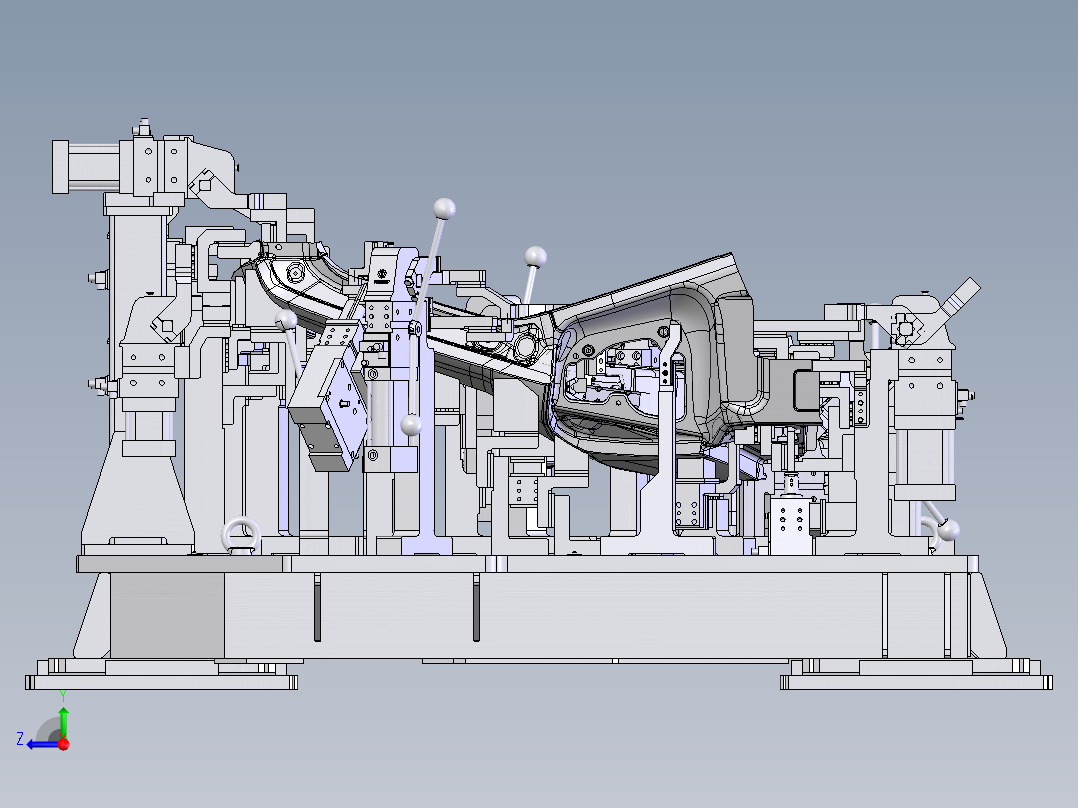The width and height of the screenshot is (1078, 808).
Task: Click the red origin sphere of the view triad
Action: 64,744
